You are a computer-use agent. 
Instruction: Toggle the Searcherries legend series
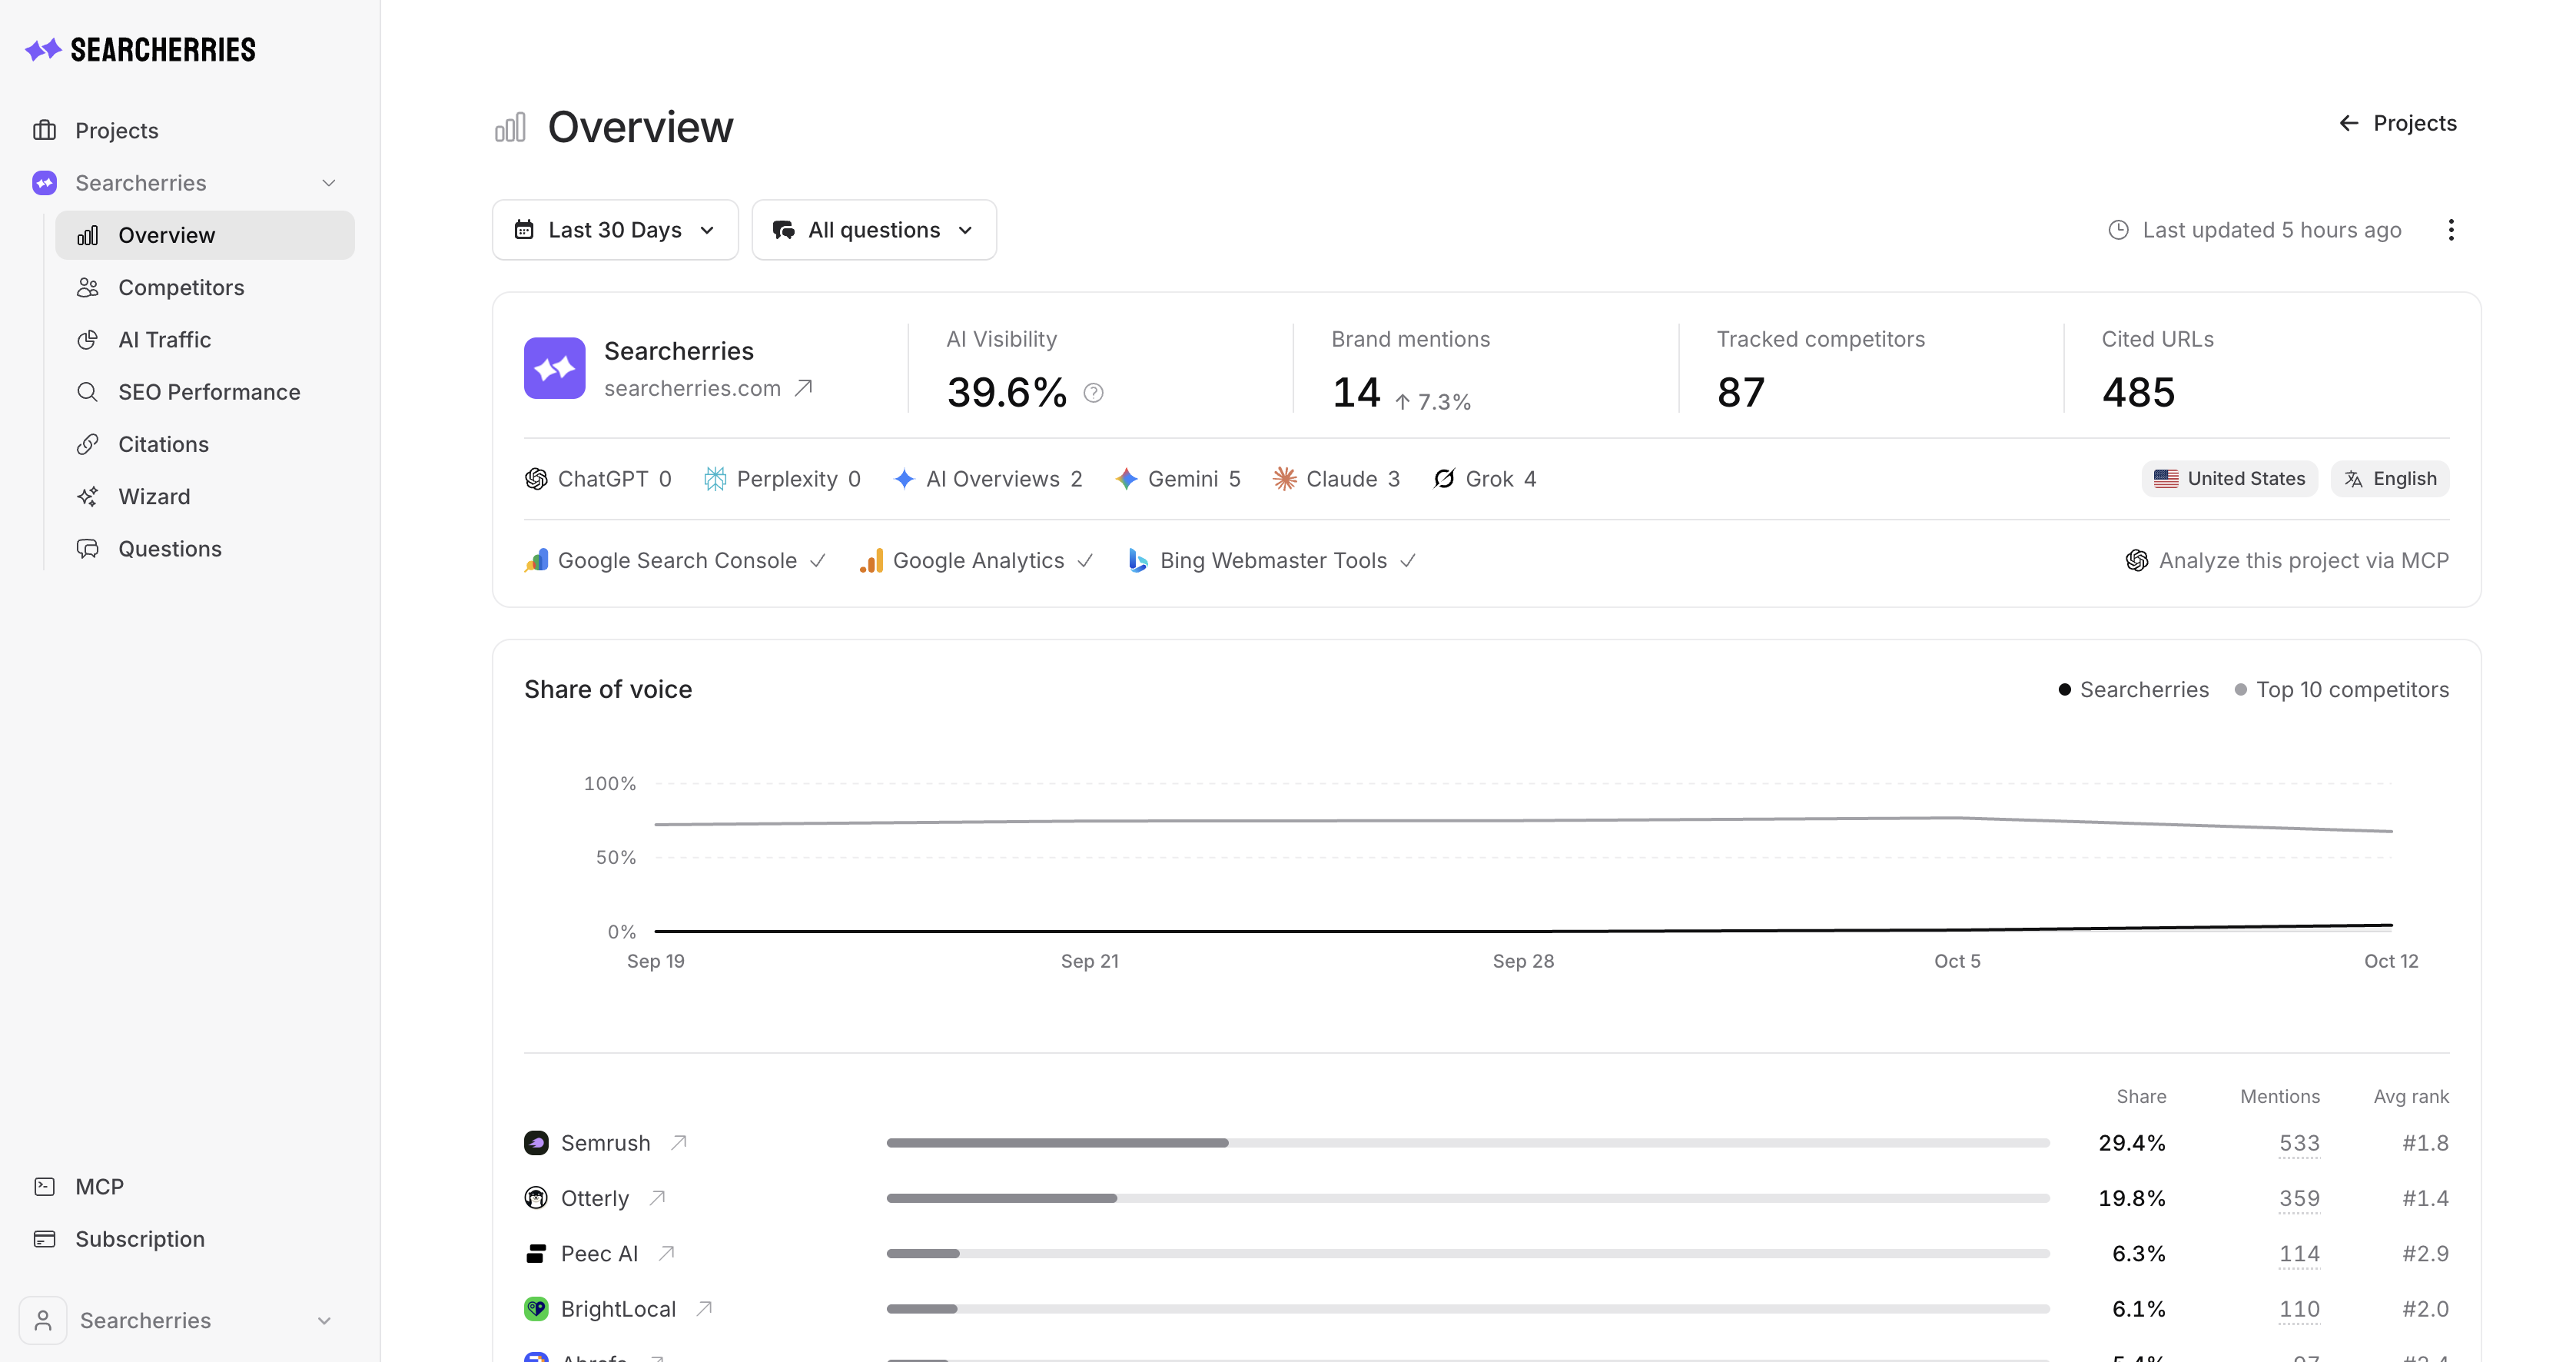2134,690
